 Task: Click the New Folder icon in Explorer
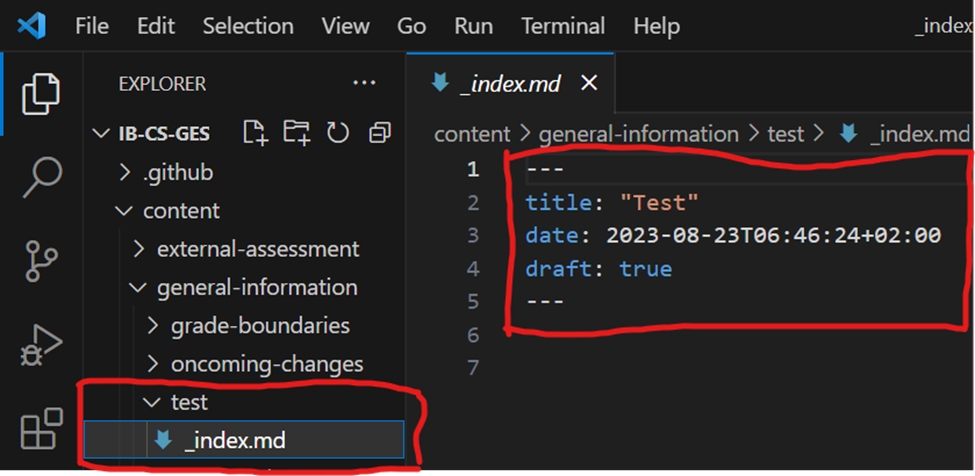tap(297, 132)
